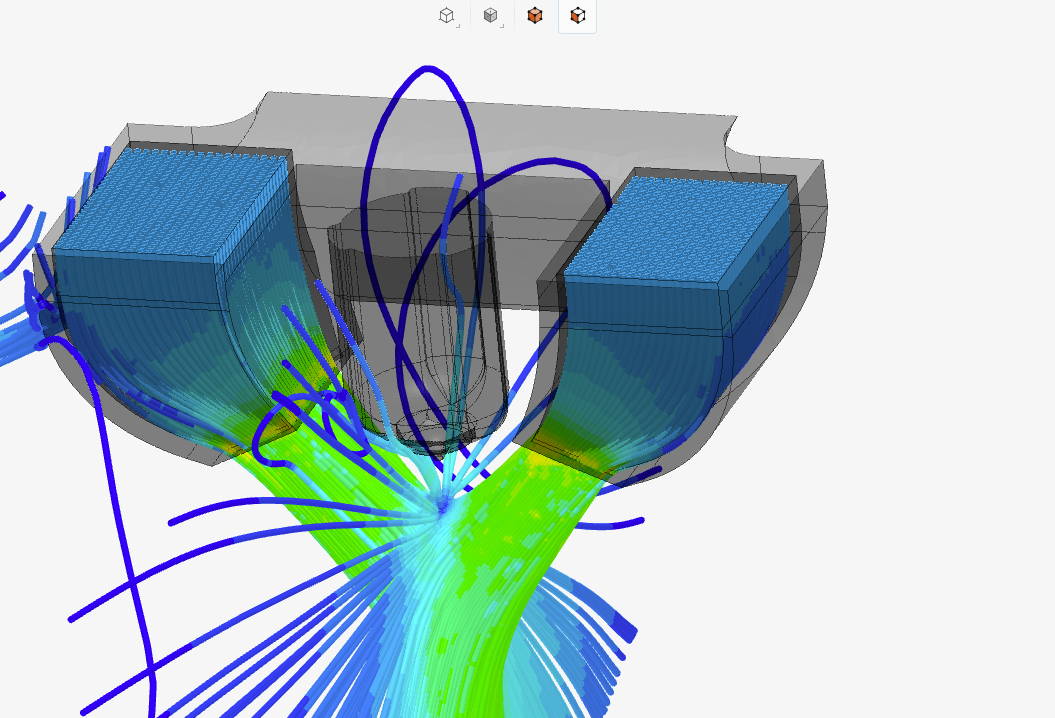Select the wireframe cube view icon
The image size is (1055, 718).
coord(446,15)
